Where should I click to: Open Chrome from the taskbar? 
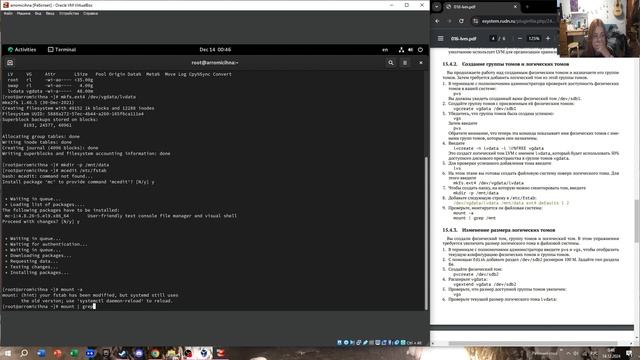(155, 353)
